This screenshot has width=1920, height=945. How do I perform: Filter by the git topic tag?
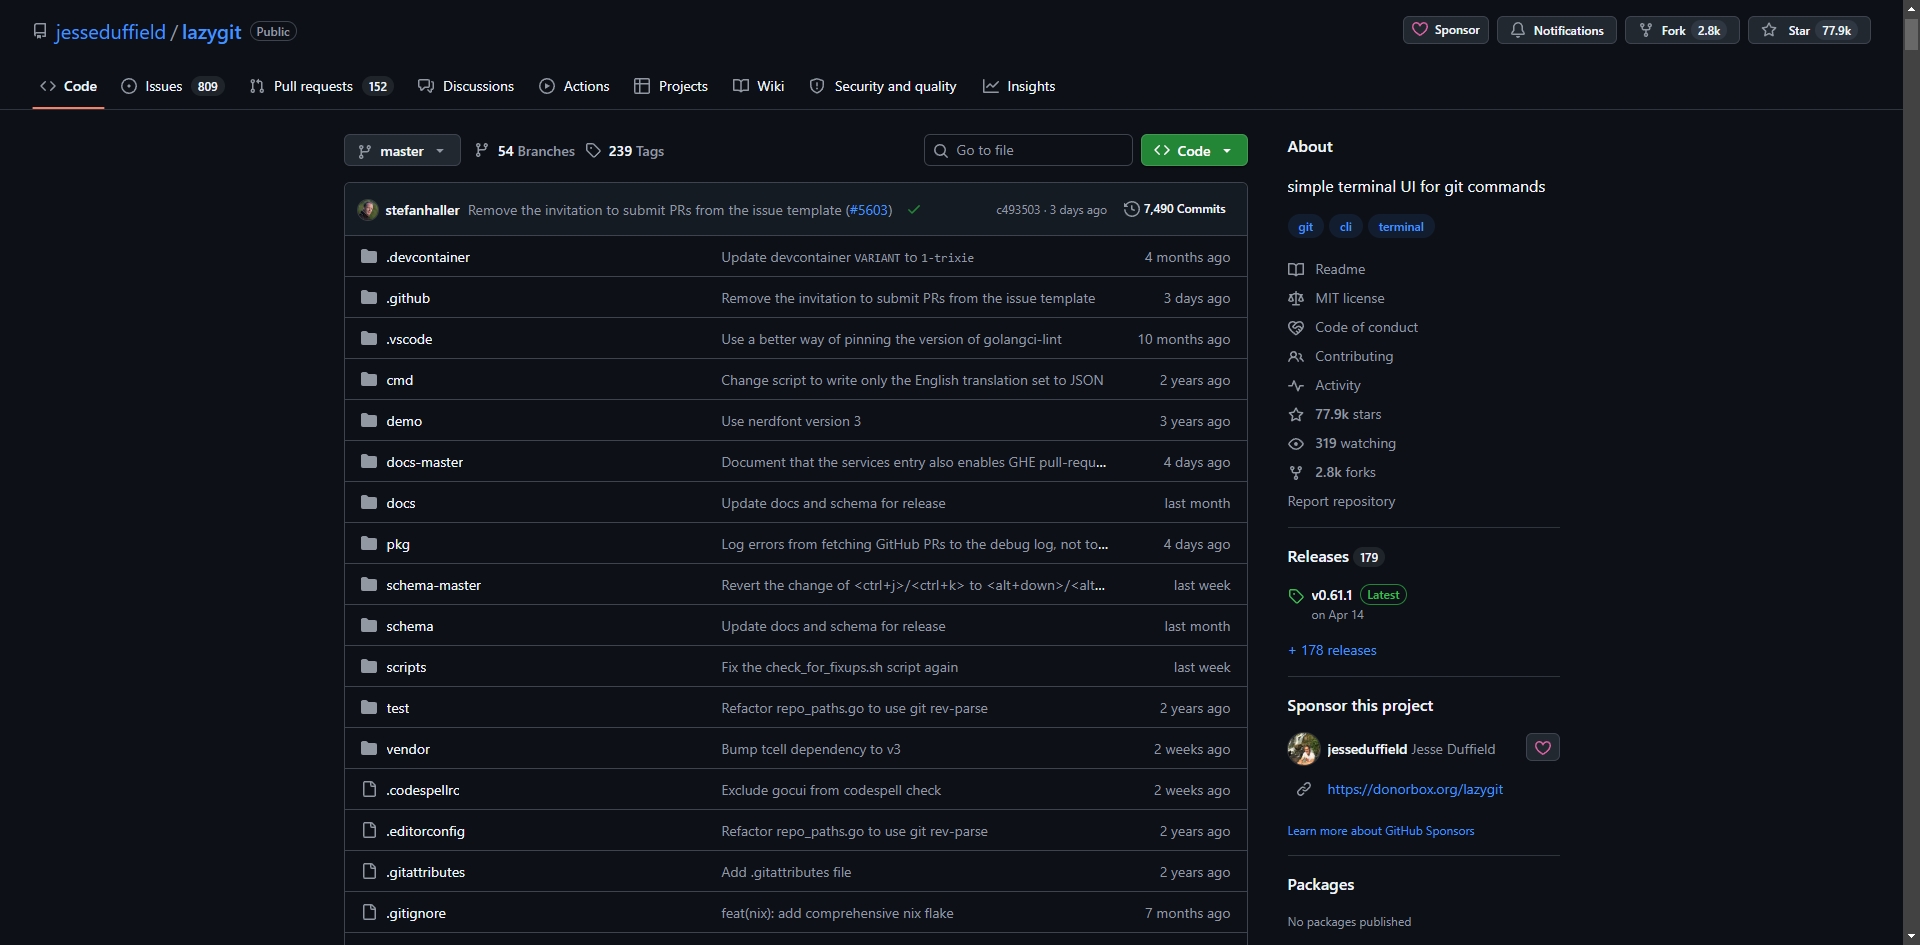(1305, 227)
